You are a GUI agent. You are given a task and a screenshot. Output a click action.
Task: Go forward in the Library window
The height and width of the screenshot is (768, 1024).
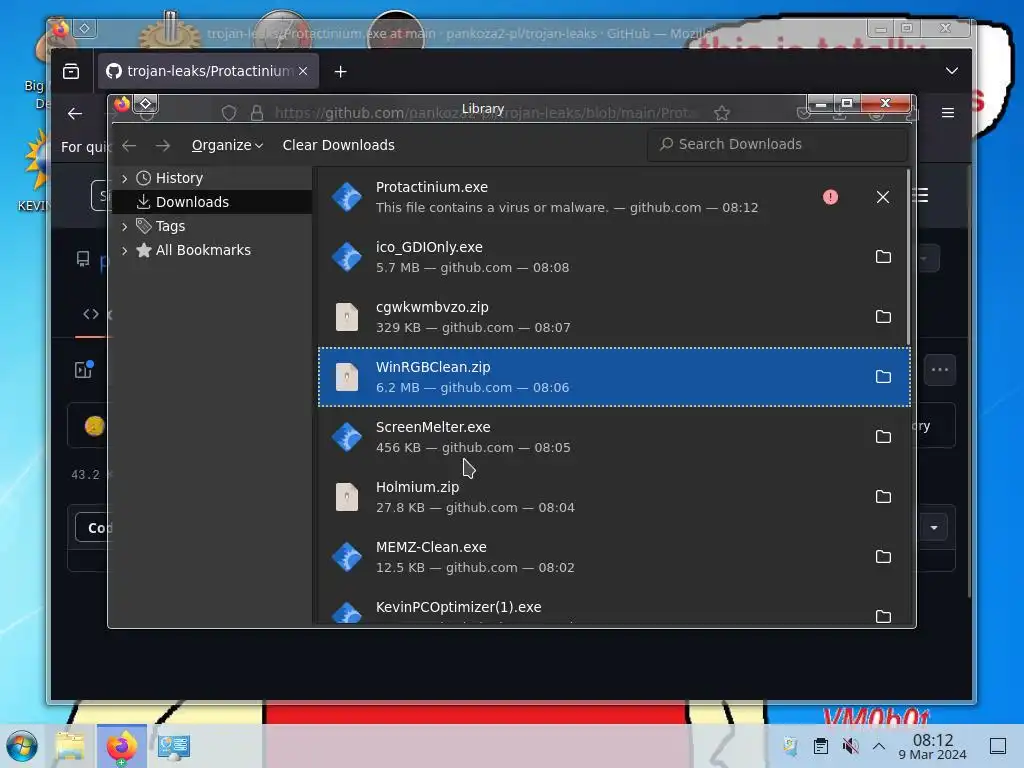[163, 145]
